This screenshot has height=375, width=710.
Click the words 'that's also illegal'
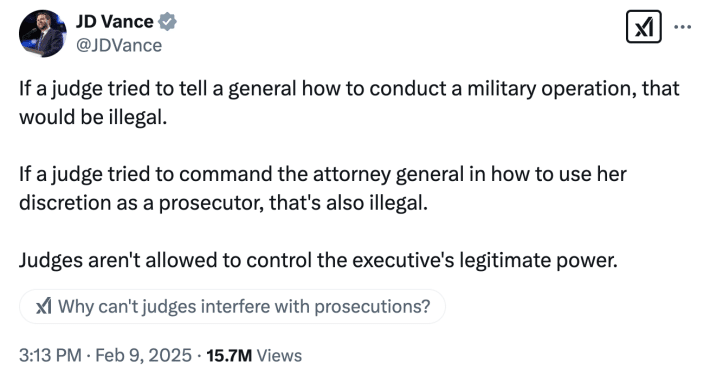tap(349, 203)
